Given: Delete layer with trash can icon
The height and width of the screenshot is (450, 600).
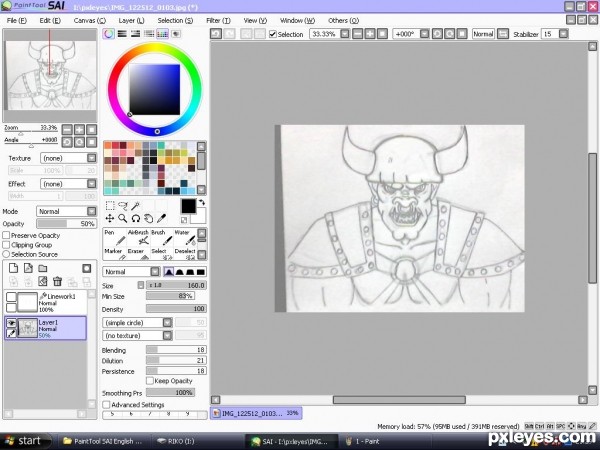Looking at the screenshot, I should [x=57, y=282].
